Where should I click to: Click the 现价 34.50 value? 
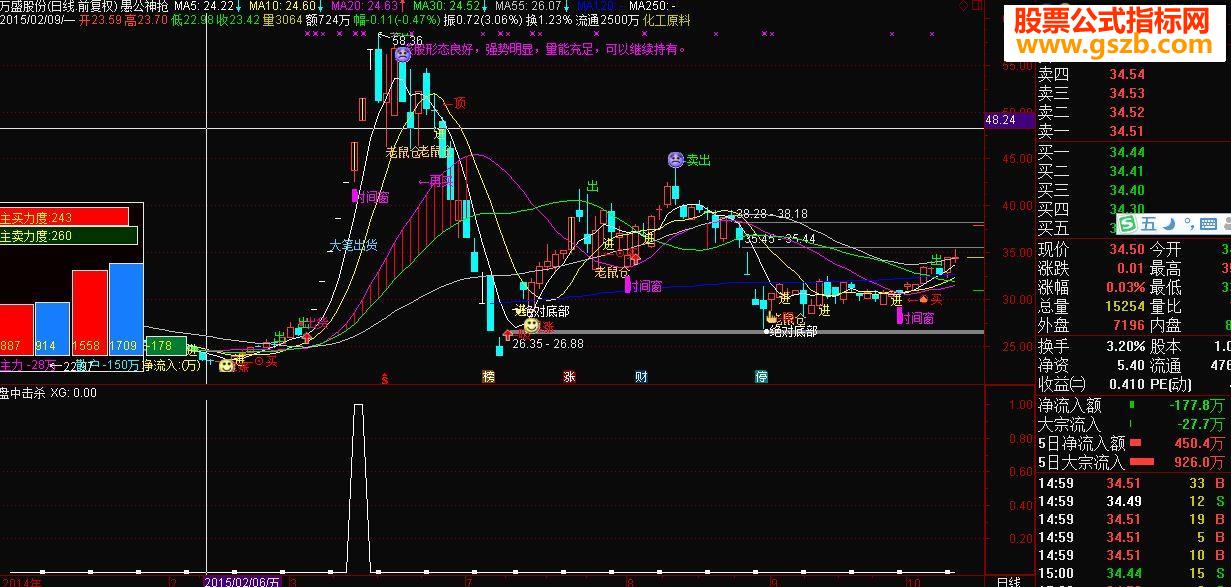[1125, 249]
